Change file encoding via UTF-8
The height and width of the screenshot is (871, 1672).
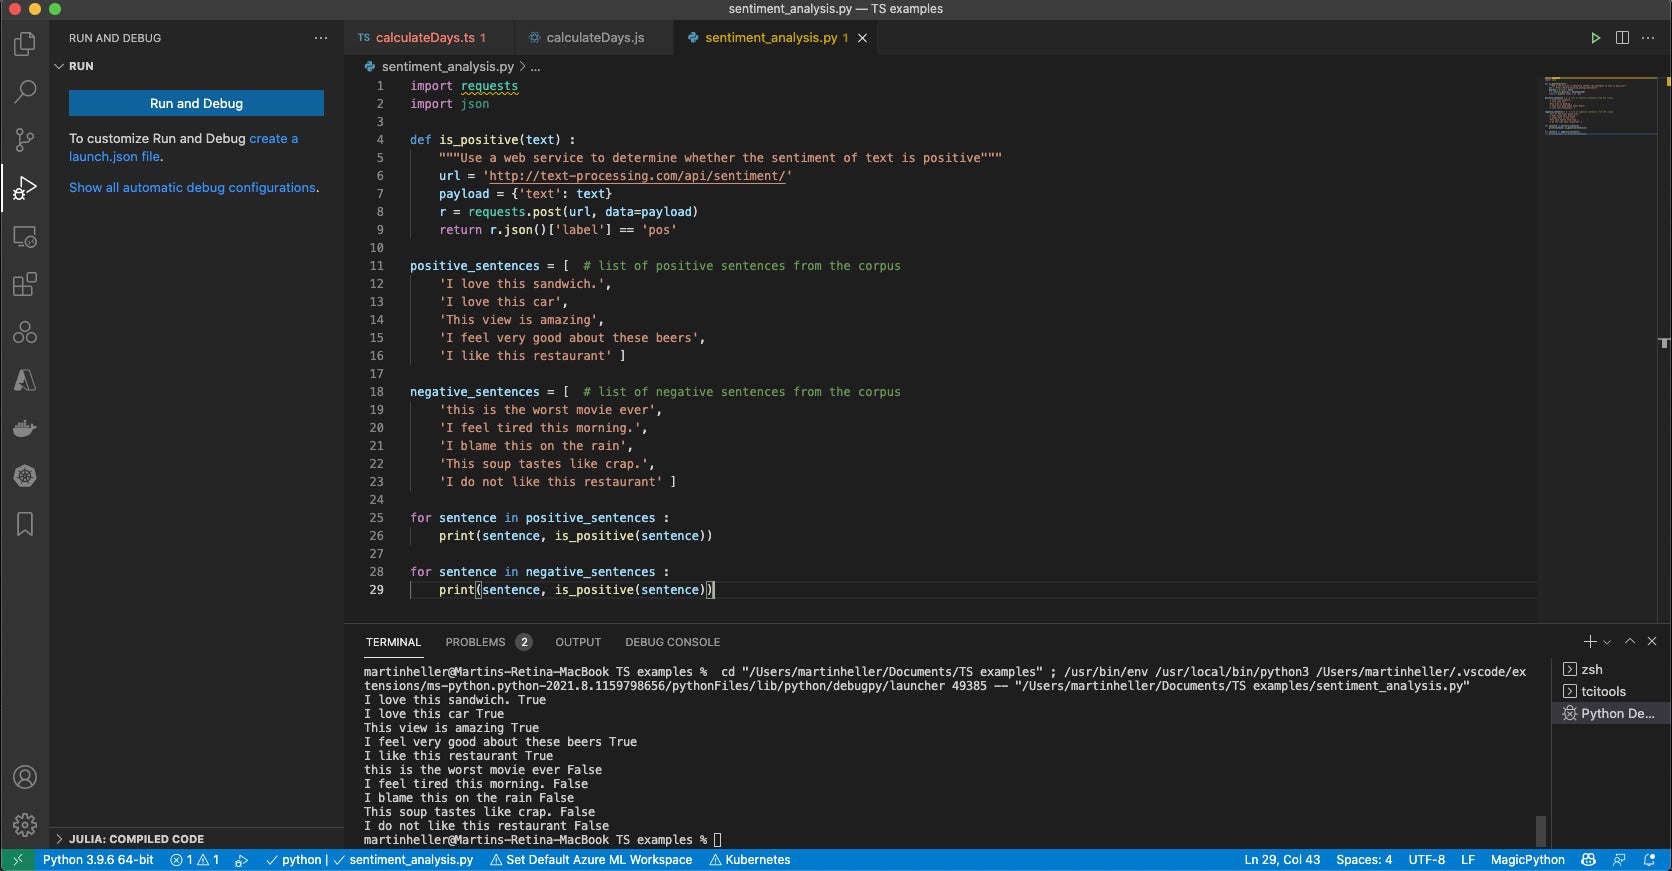1427,860
